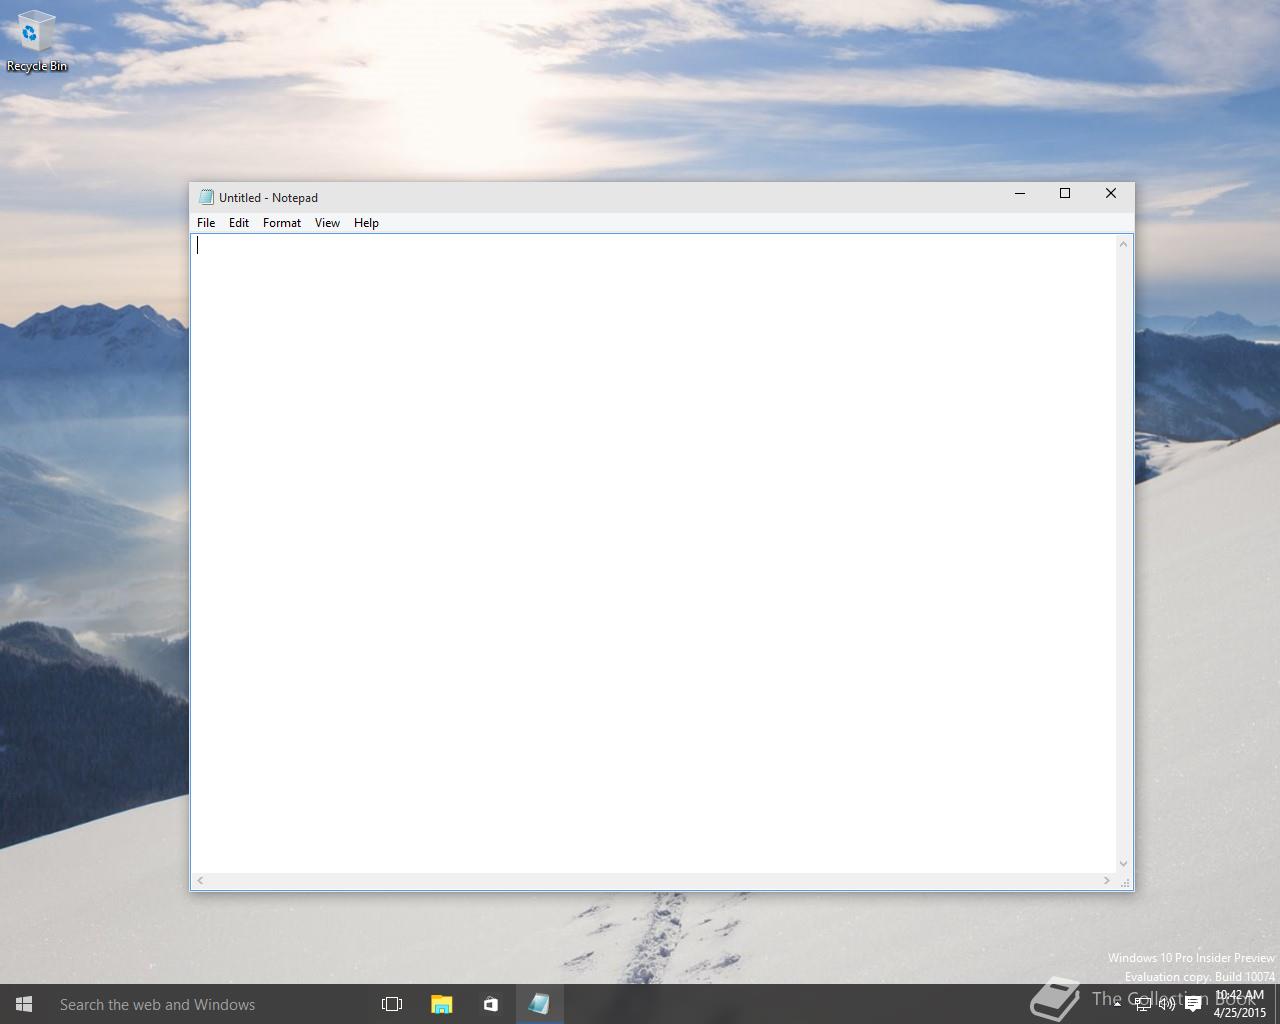Open File Explorer from the taskbar

coord(441,1004)
